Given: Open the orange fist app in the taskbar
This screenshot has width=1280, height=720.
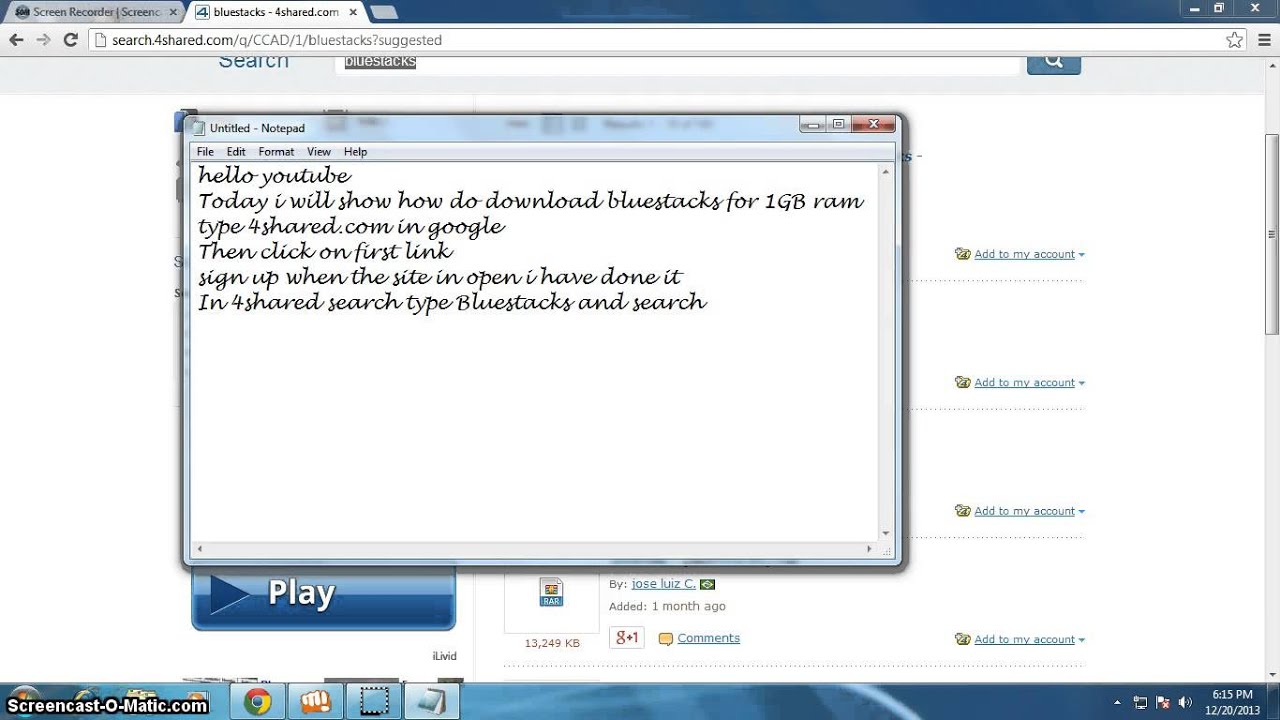Looking at the screenshot, I should click(x=316, y=702).
